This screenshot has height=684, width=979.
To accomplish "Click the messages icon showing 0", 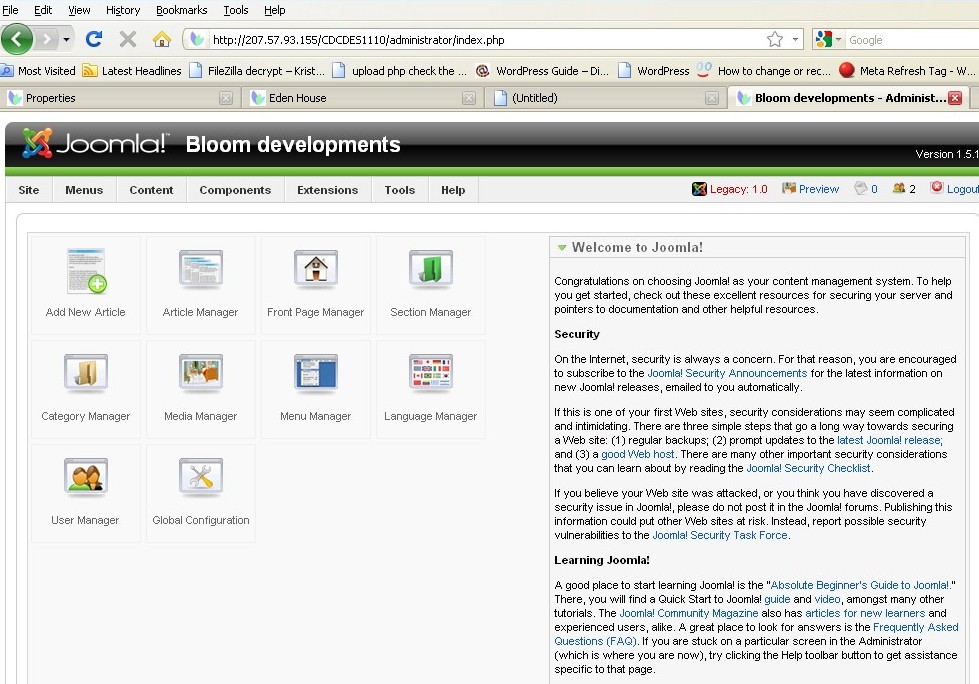I will tap(861, 188).
